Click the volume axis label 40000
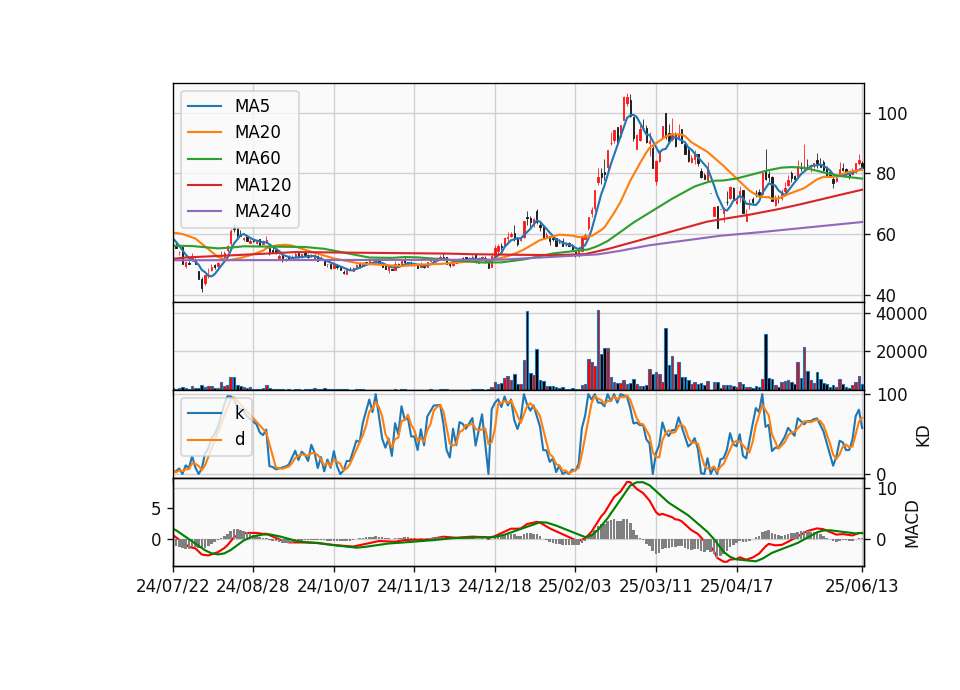Viewport: 960px width, 690px height. tap(902, 314)
